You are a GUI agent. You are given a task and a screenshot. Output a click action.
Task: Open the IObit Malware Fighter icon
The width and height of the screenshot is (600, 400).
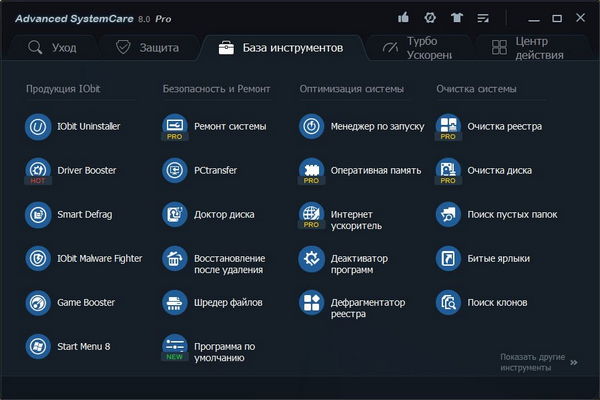tap(38, 258)
